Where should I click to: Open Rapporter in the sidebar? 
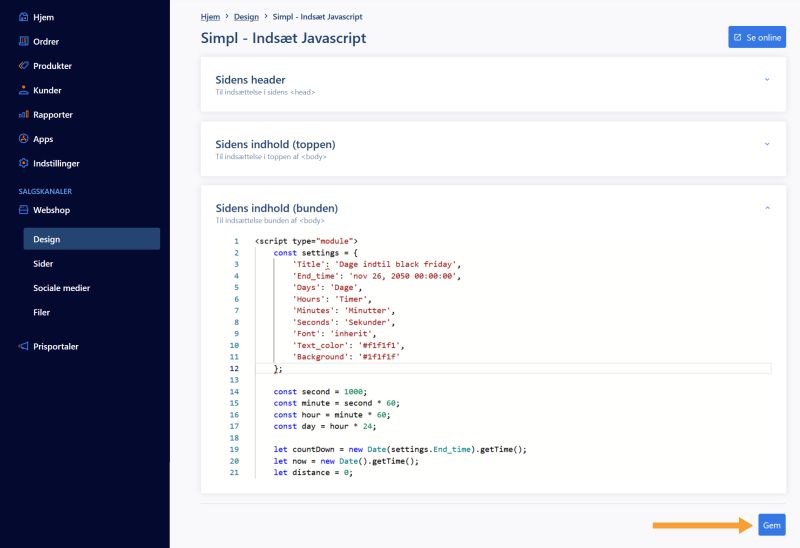(53, 115)
